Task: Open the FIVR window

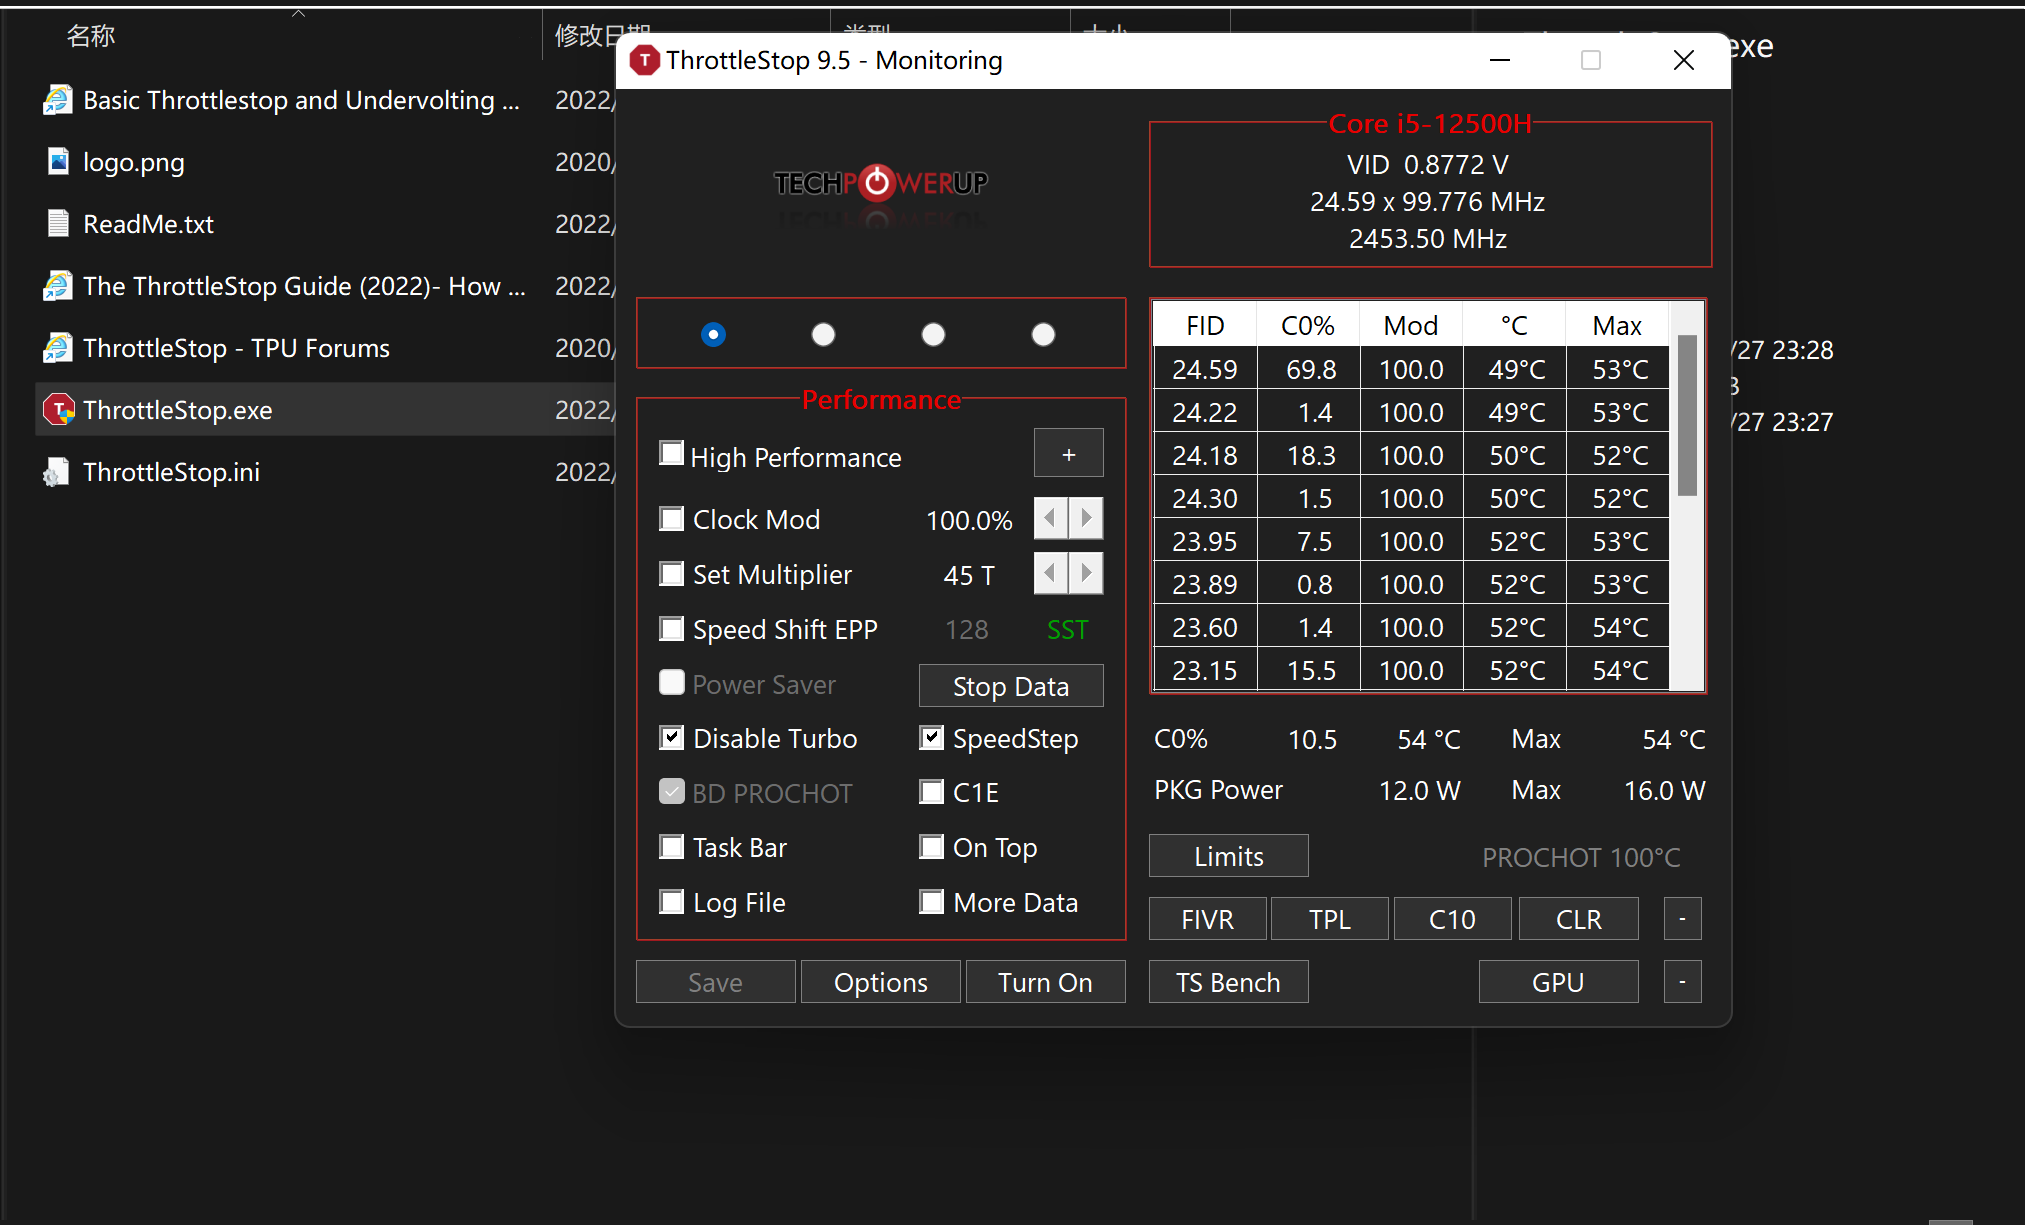Action: click(1207, 919)
